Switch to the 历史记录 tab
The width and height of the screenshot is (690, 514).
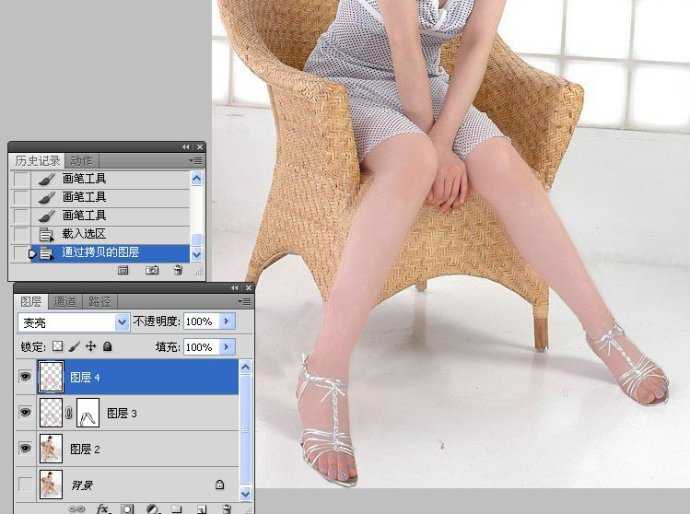tap(37, 161)
